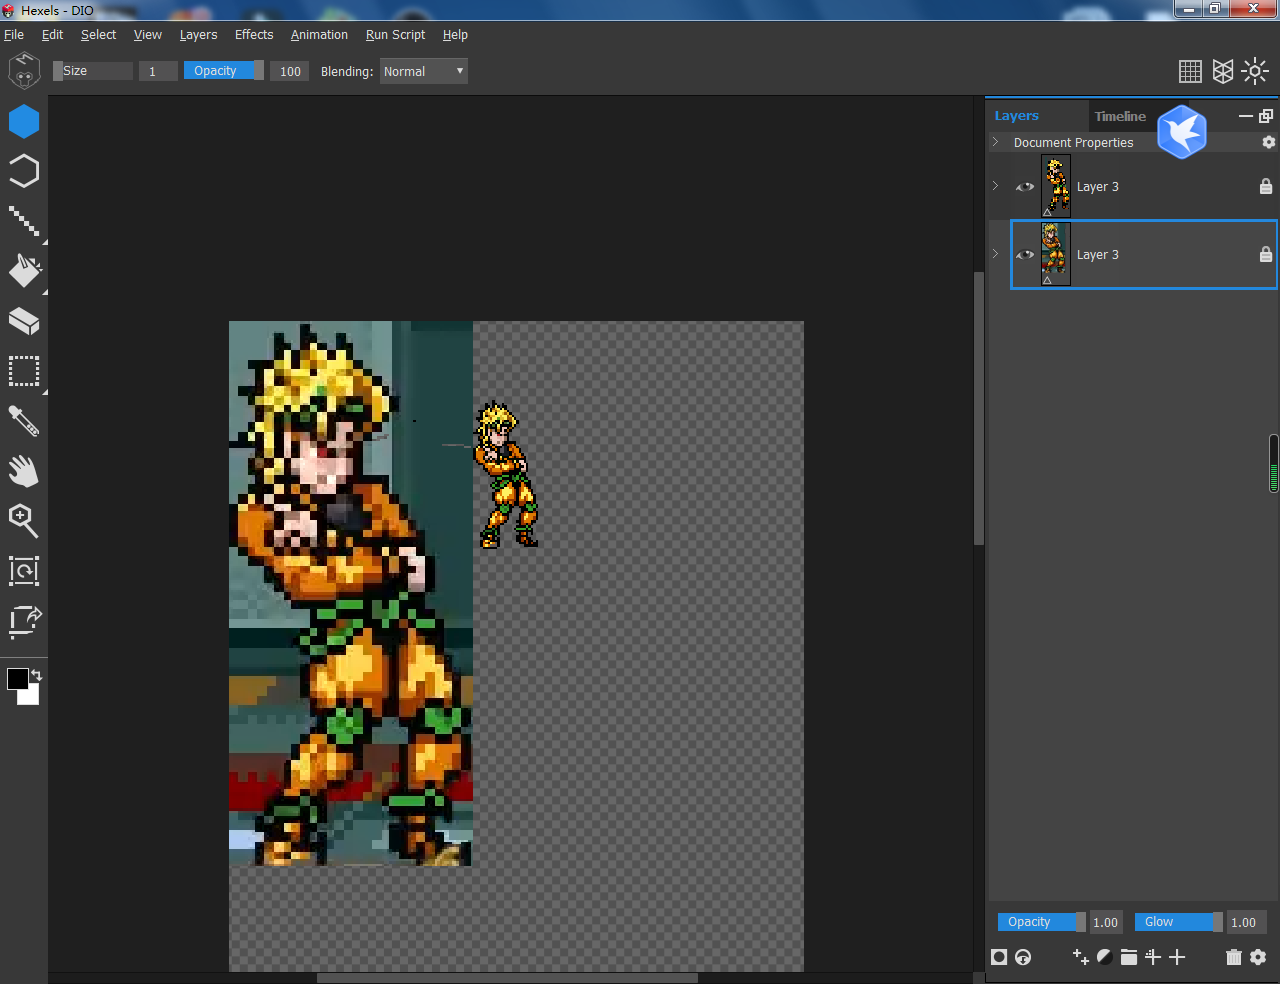Add a new pixel layer icon

coord(1153,957)
